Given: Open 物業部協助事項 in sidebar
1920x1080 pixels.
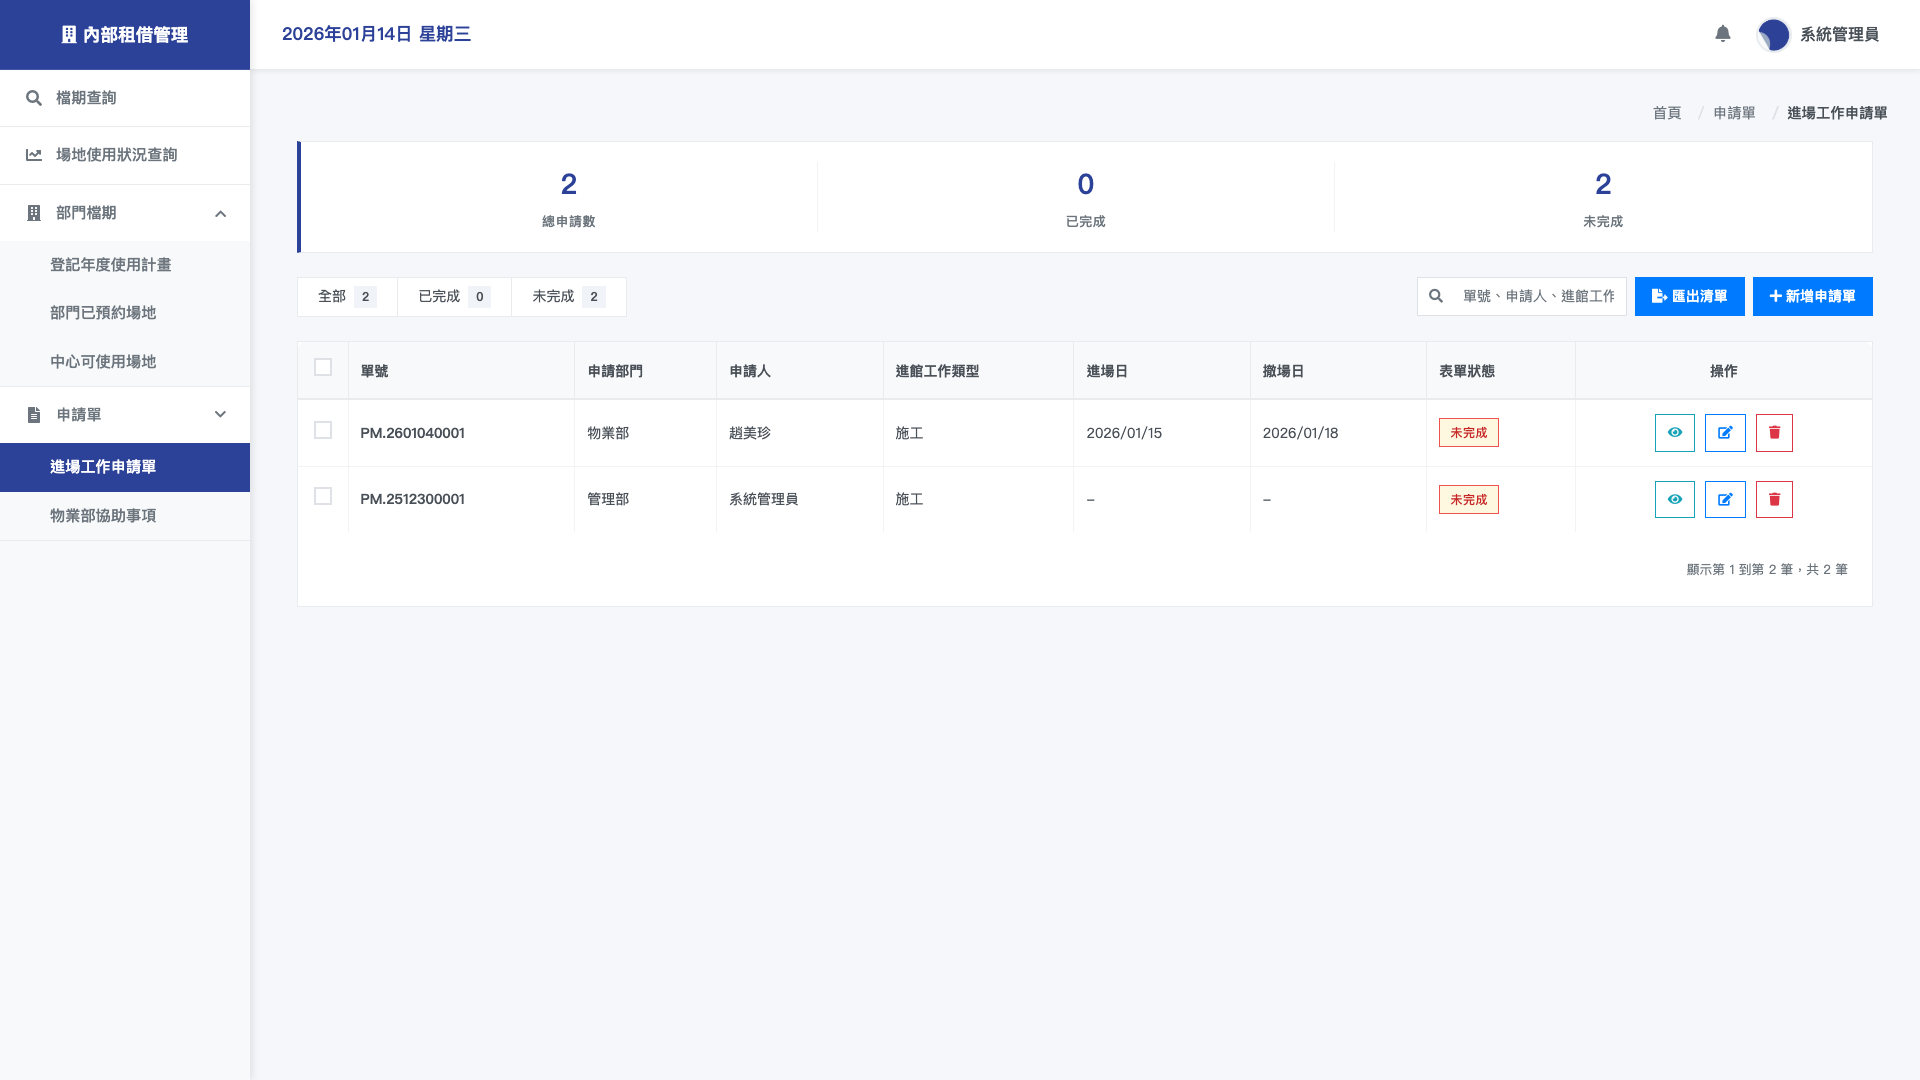Looking at the screenshot, I should click(103, 516).
